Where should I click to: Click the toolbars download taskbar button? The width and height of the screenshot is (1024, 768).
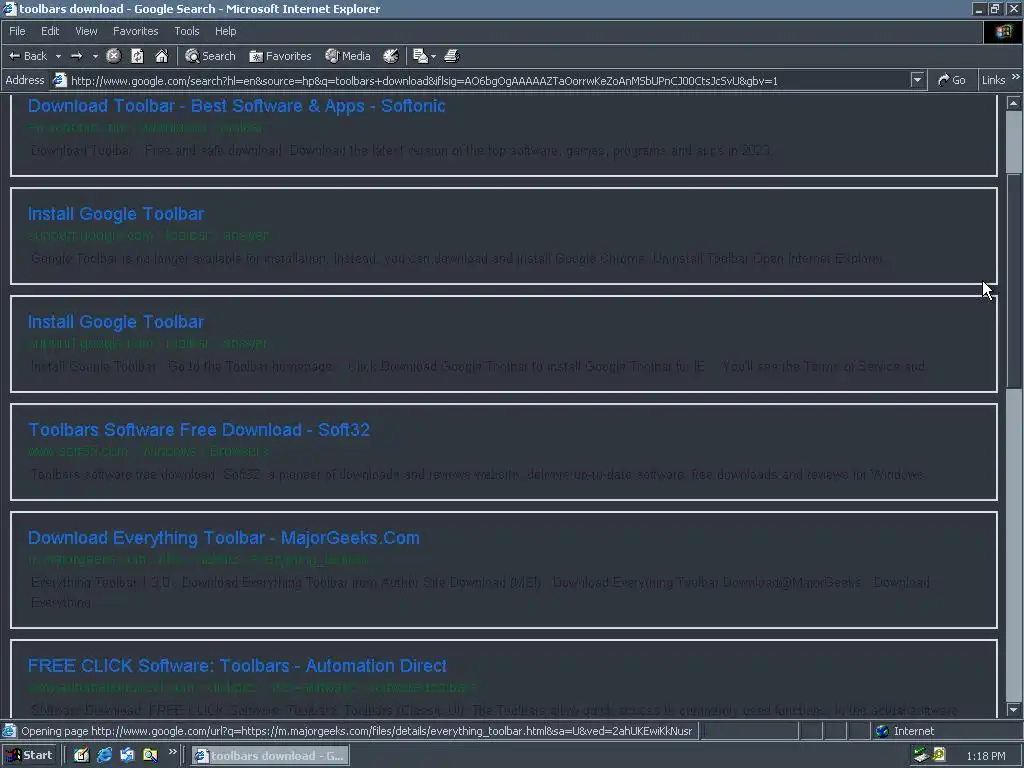click(x=270, y=756)
